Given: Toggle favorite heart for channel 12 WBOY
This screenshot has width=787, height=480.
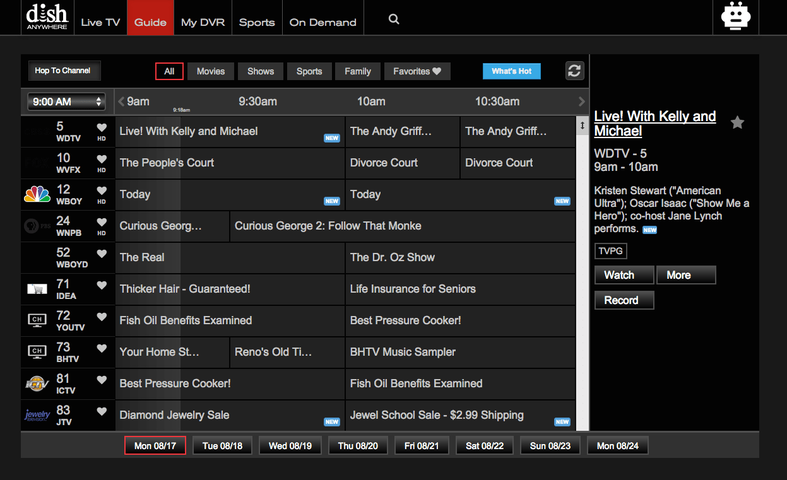Looking at the screenshot, I should [x=101, y=191].
